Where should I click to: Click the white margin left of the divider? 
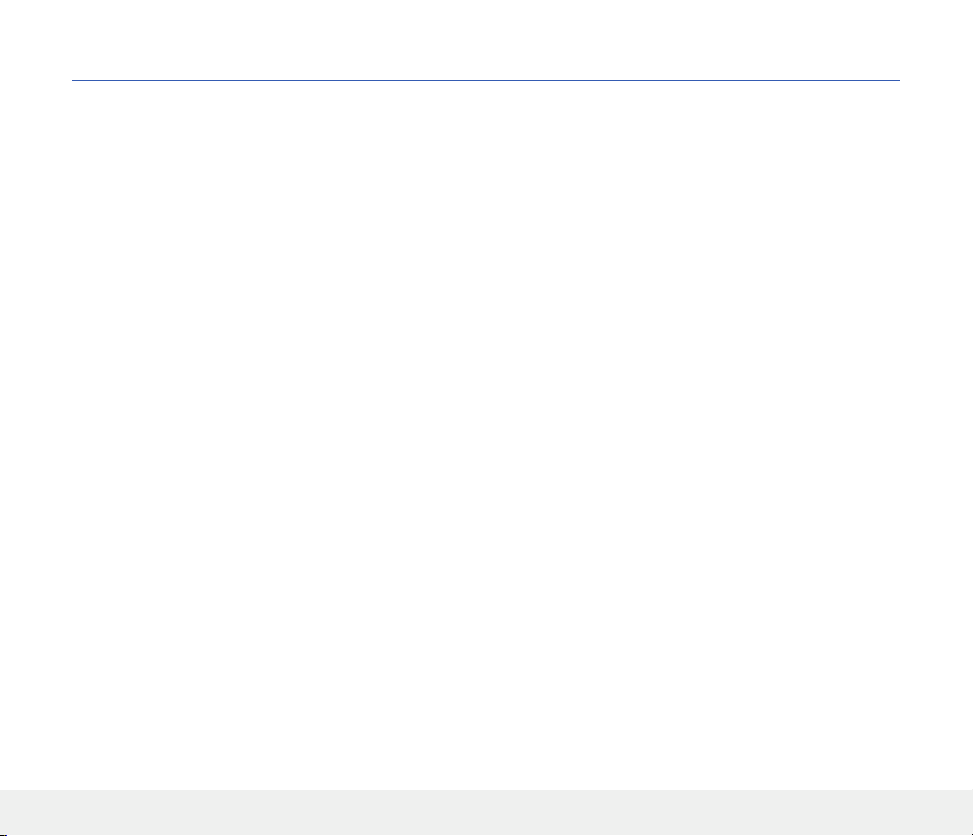(x=36, y=80)
